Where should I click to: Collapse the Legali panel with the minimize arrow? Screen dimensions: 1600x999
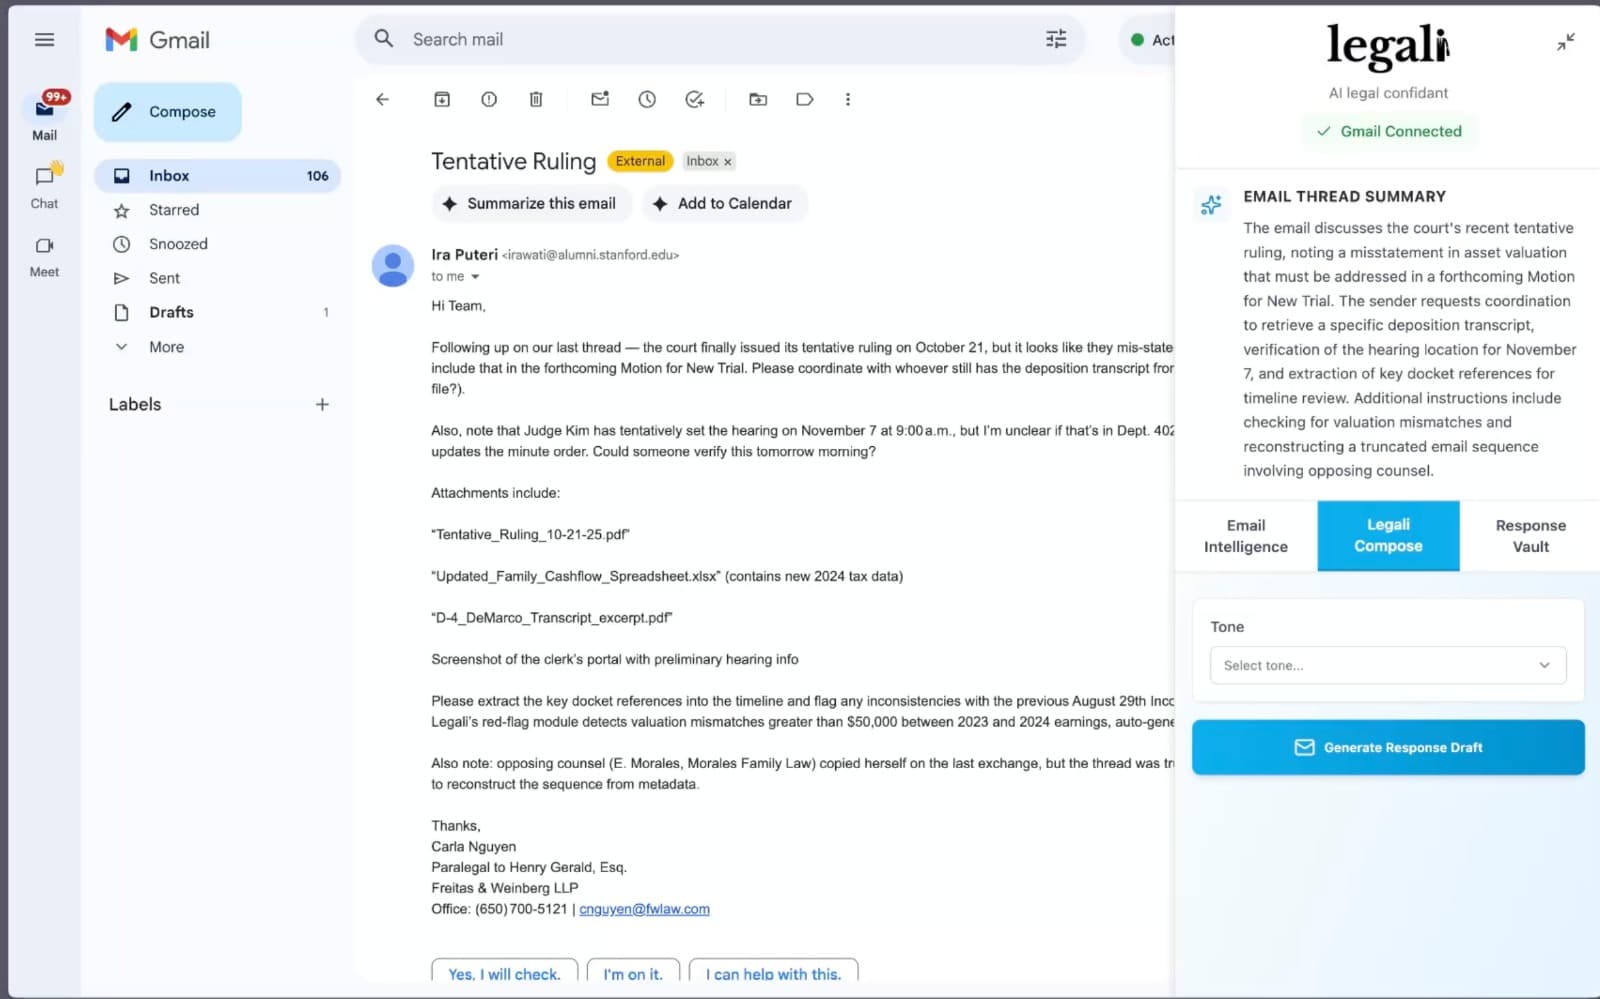(x=1565, y=42)
